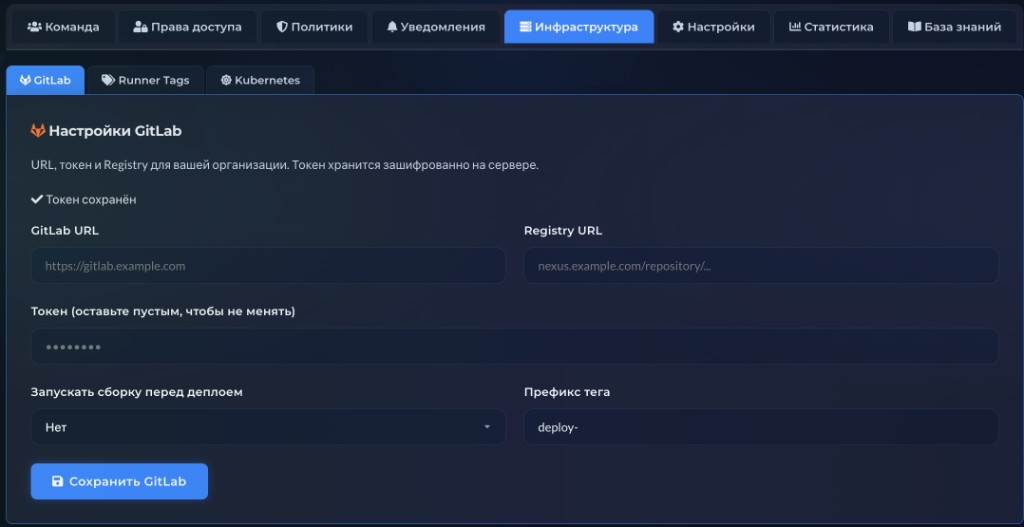The height and width of the screenshot is (527, 1024).
Task: Open the Права доступа tab
Action: coord(187,27)
